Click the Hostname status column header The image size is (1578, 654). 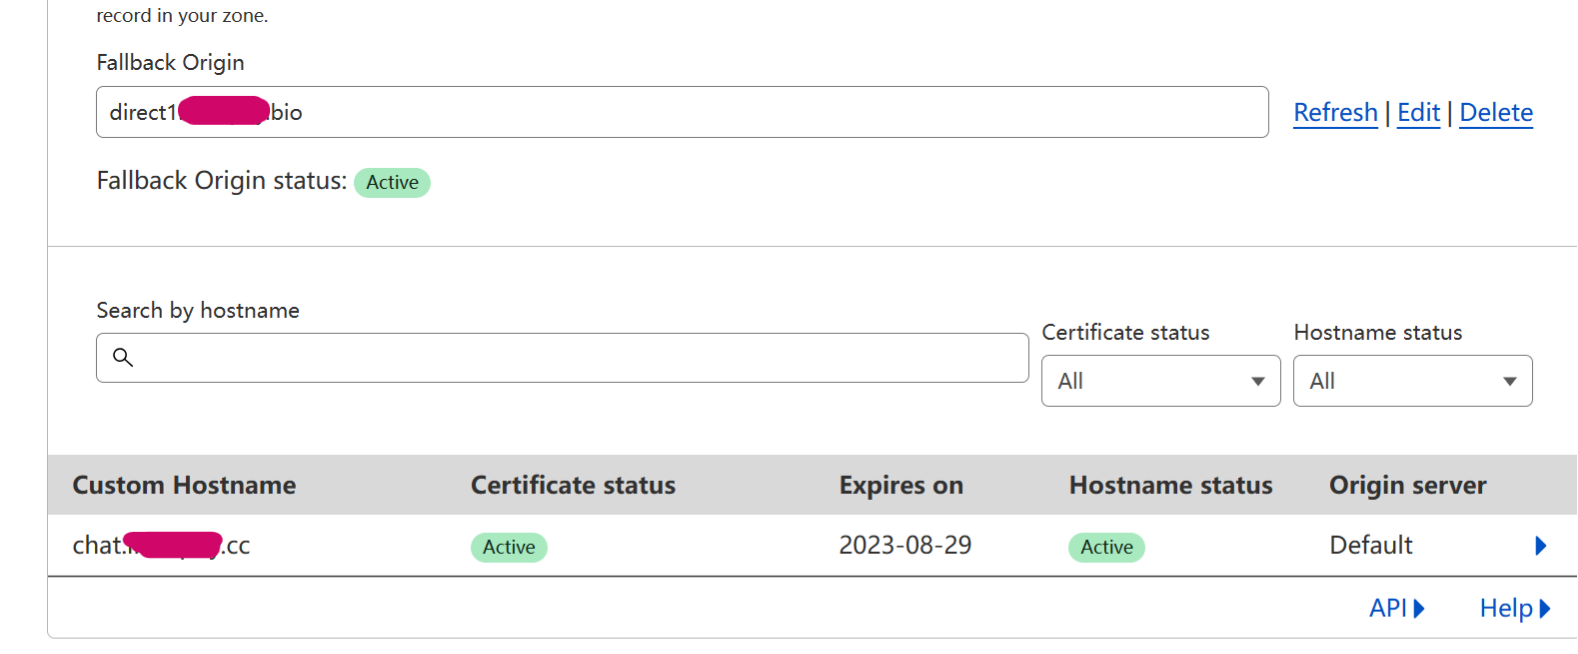coord(1170,485)
